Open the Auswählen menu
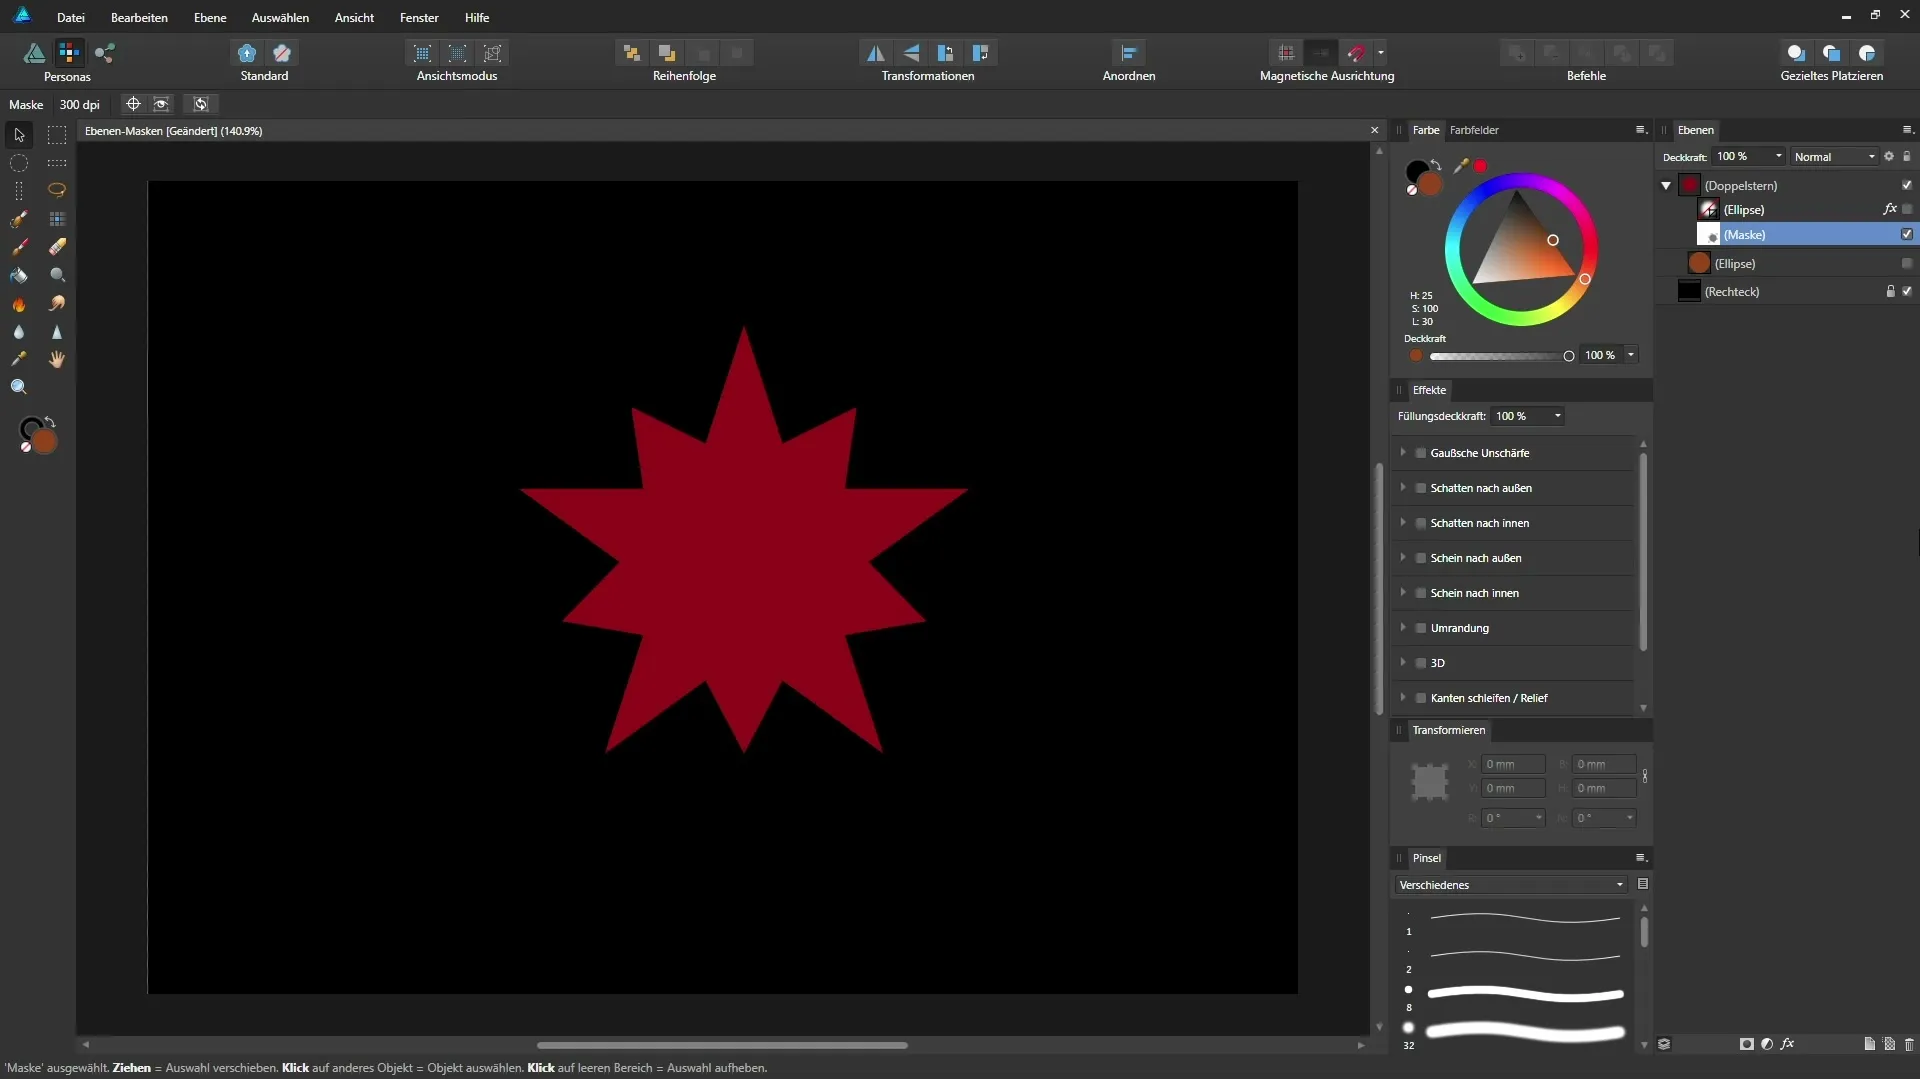 click(x=280, y=17)
